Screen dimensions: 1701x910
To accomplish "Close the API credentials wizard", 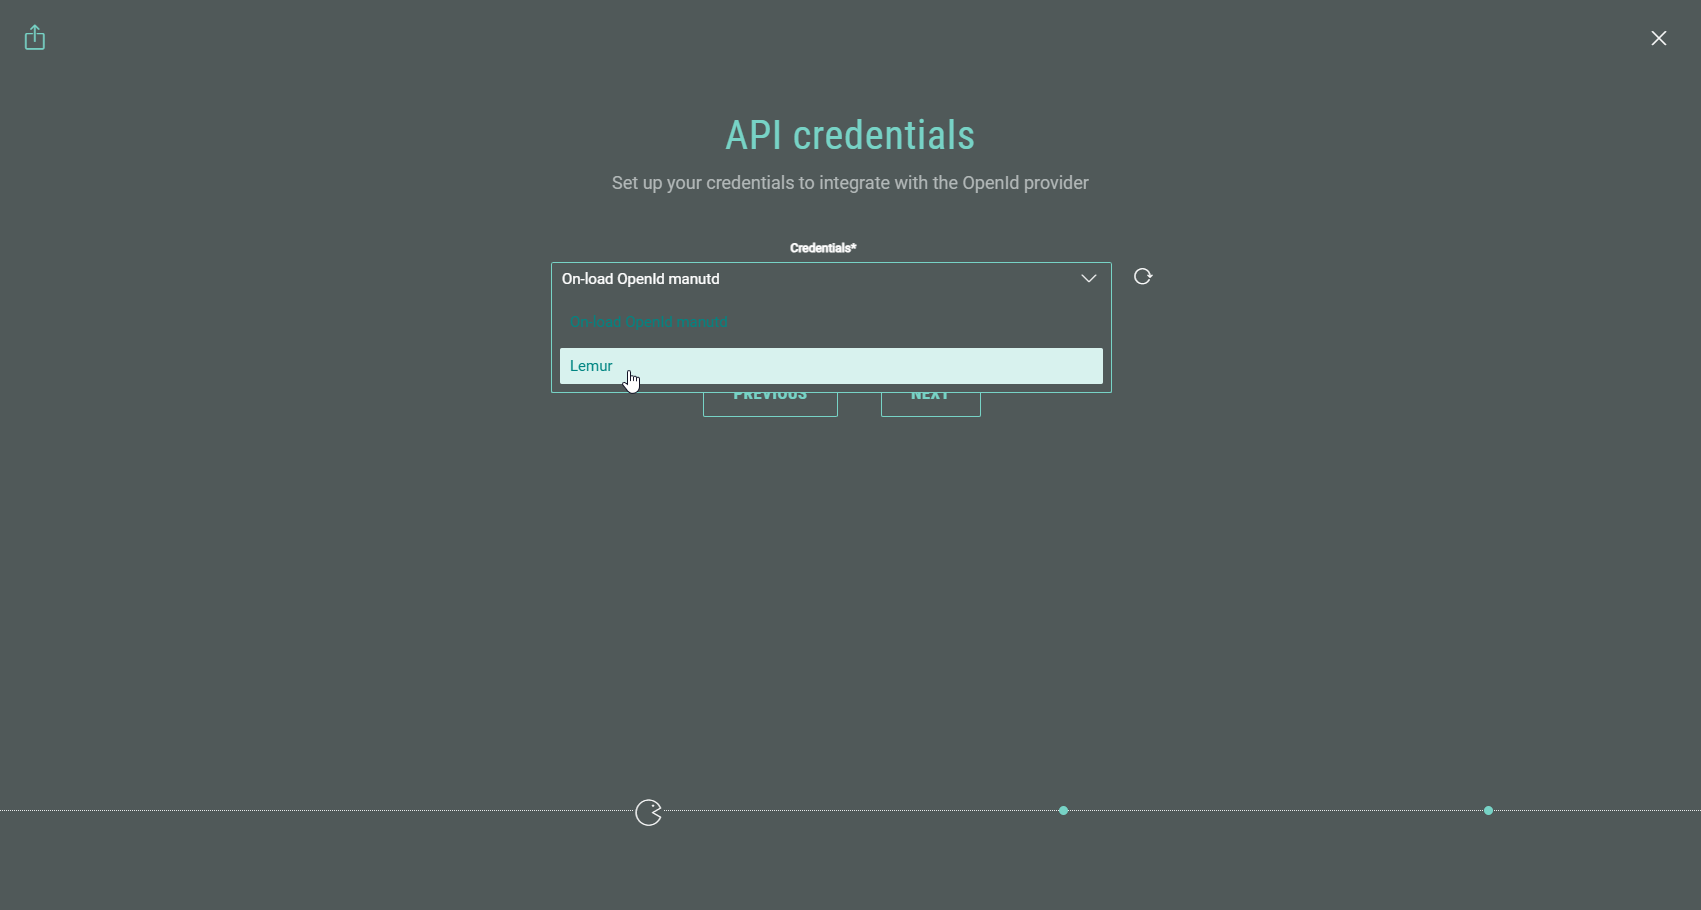I will click(1658, 38).
